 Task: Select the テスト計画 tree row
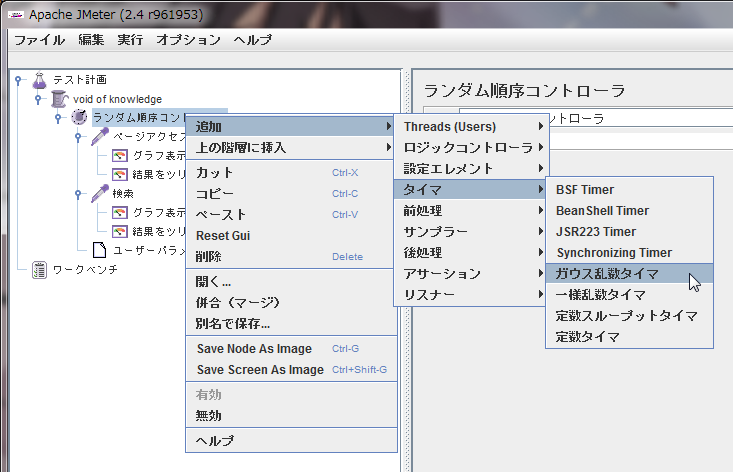[x=79, y=80]
